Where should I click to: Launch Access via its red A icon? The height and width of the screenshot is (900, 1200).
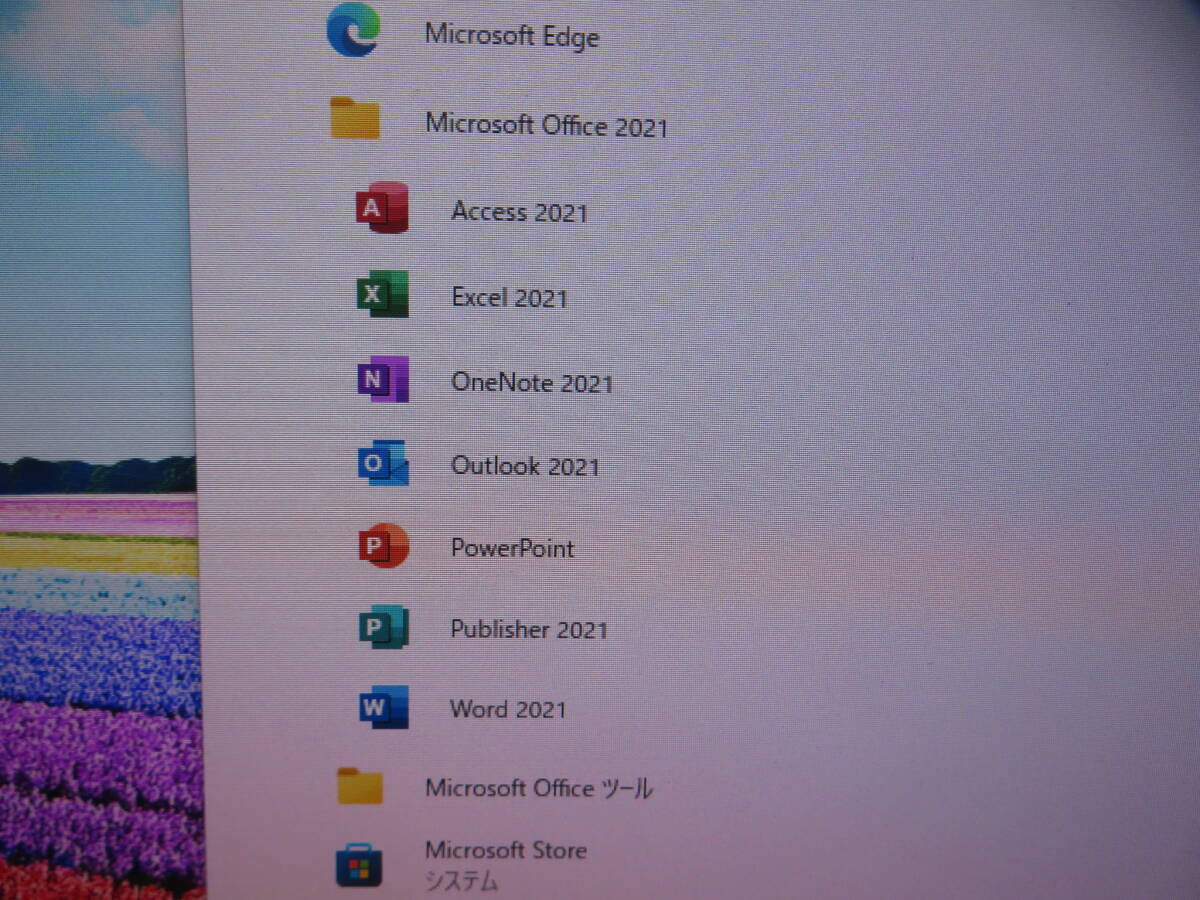[382, 208]
